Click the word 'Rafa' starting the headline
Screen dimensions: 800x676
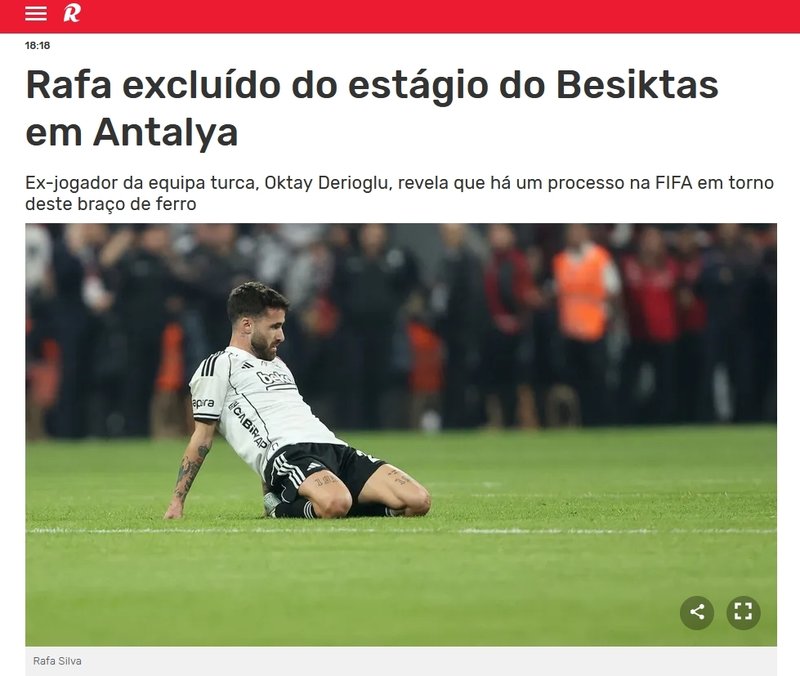click(68, 85)
